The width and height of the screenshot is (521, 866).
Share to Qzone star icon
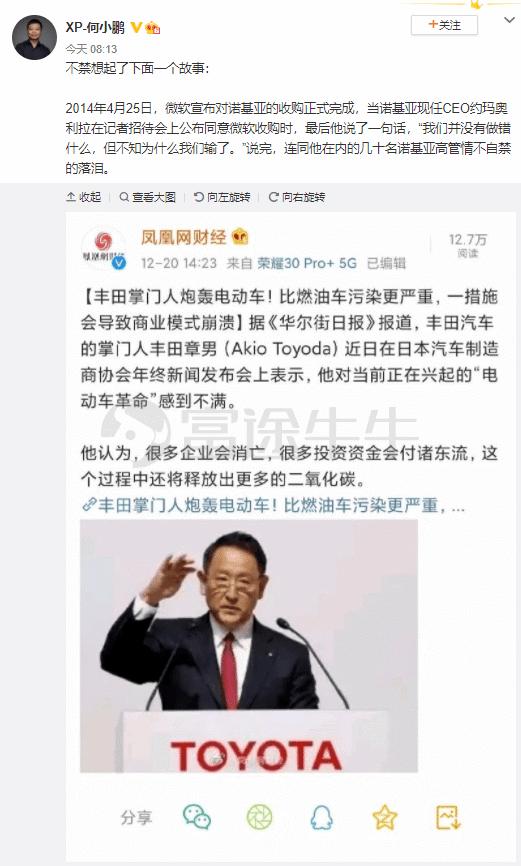tap(385, 817)
